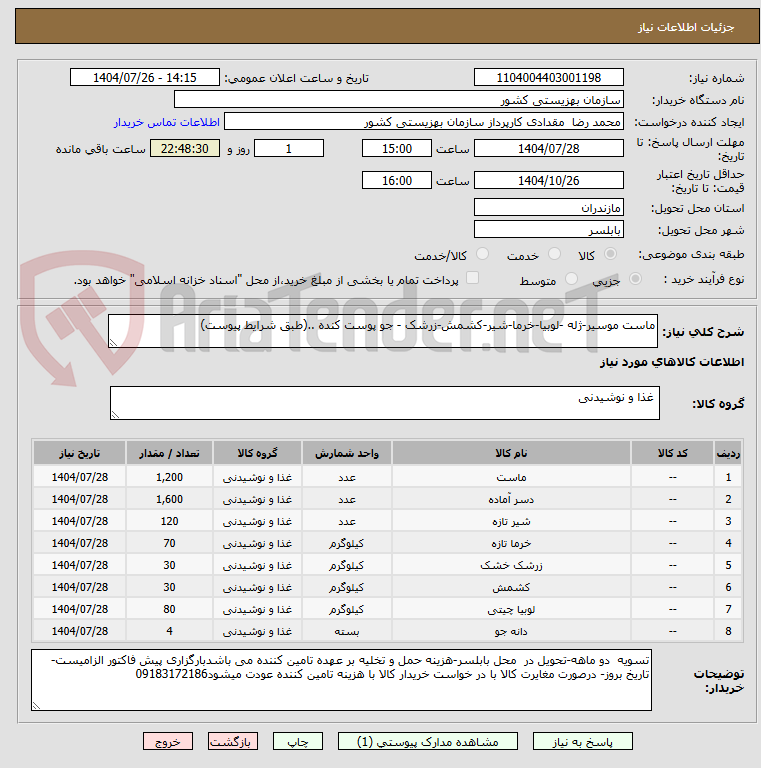Click the دسر آماده item name cell

[511, 499]
